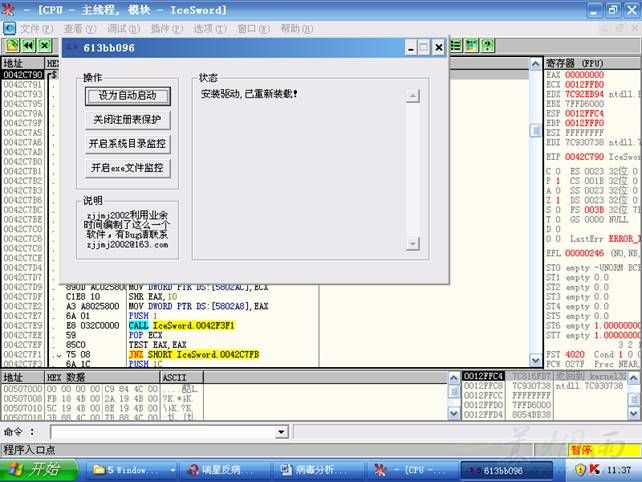Click the 关闭注册表保护 button
The height and width of the screenshot is (482, 642).
pos(128,120)
